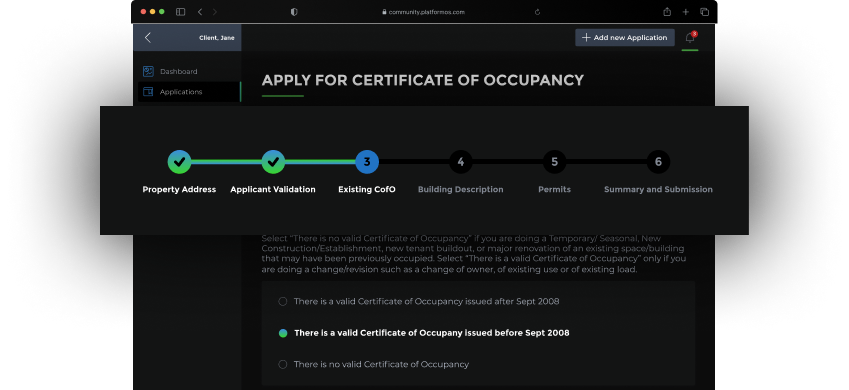
Task: Reload the page in Safari
Action: tap(537, 12)
